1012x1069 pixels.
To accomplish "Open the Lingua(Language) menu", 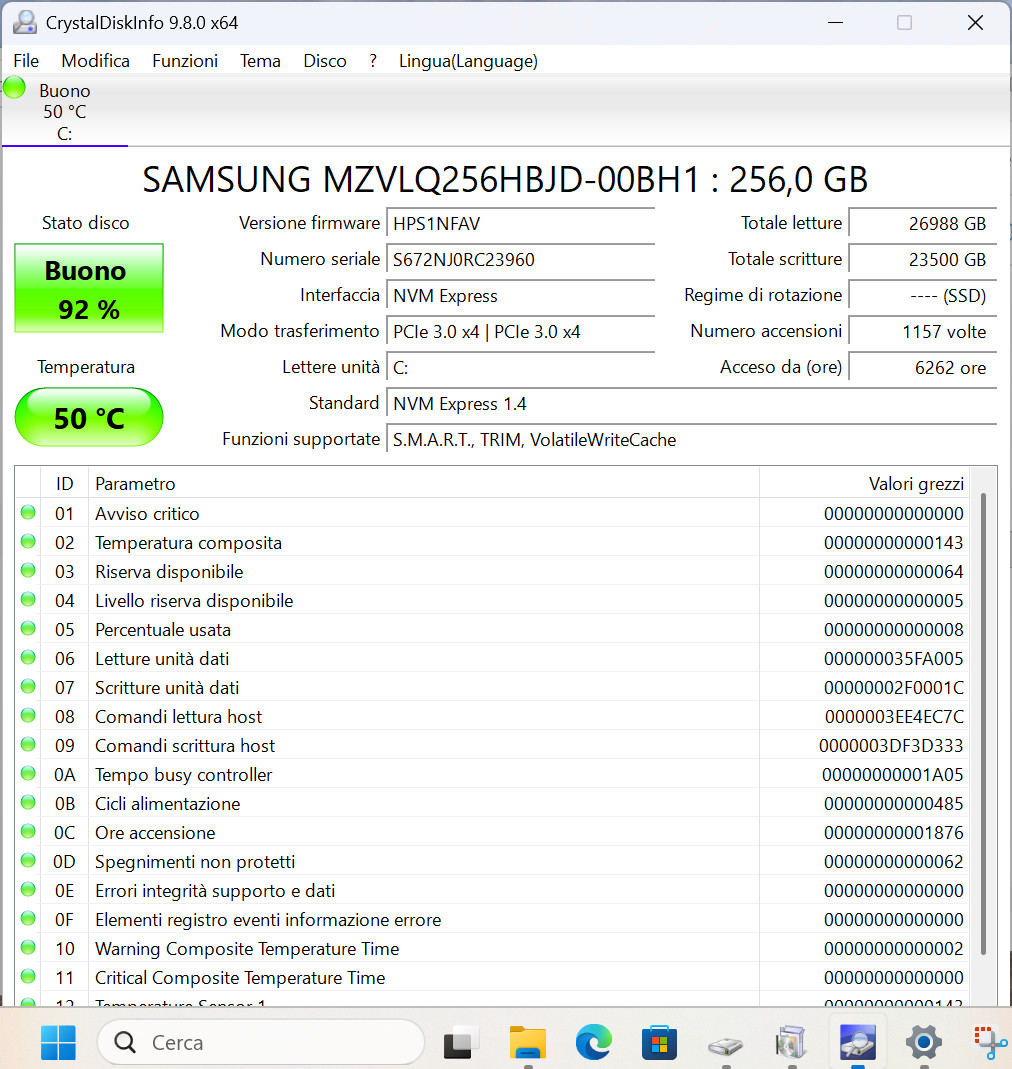I will [468, 61].
